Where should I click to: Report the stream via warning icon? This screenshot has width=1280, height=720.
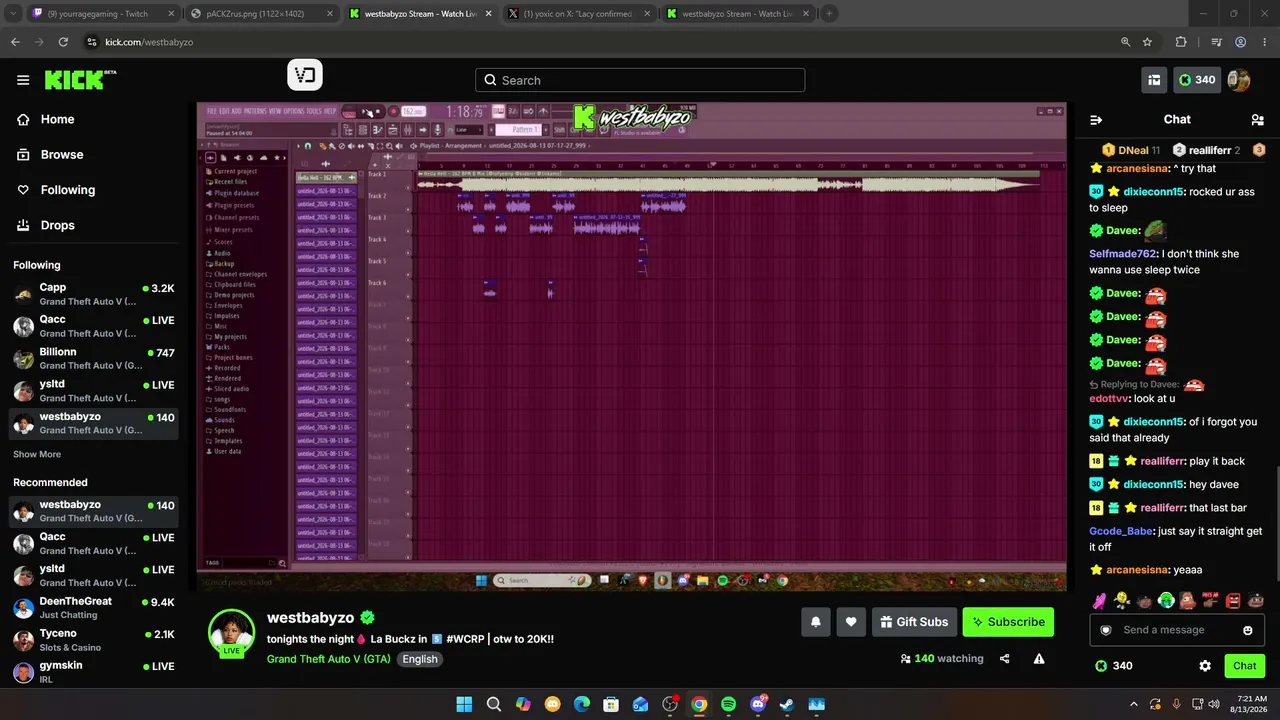1039,659
